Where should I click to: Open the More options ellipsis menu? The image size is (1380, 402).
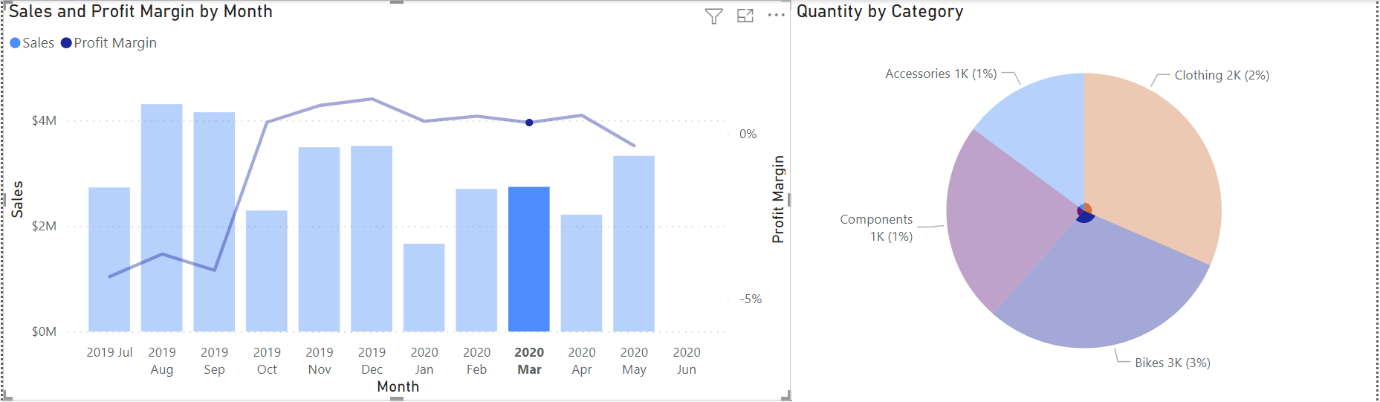tap(776, 16)
